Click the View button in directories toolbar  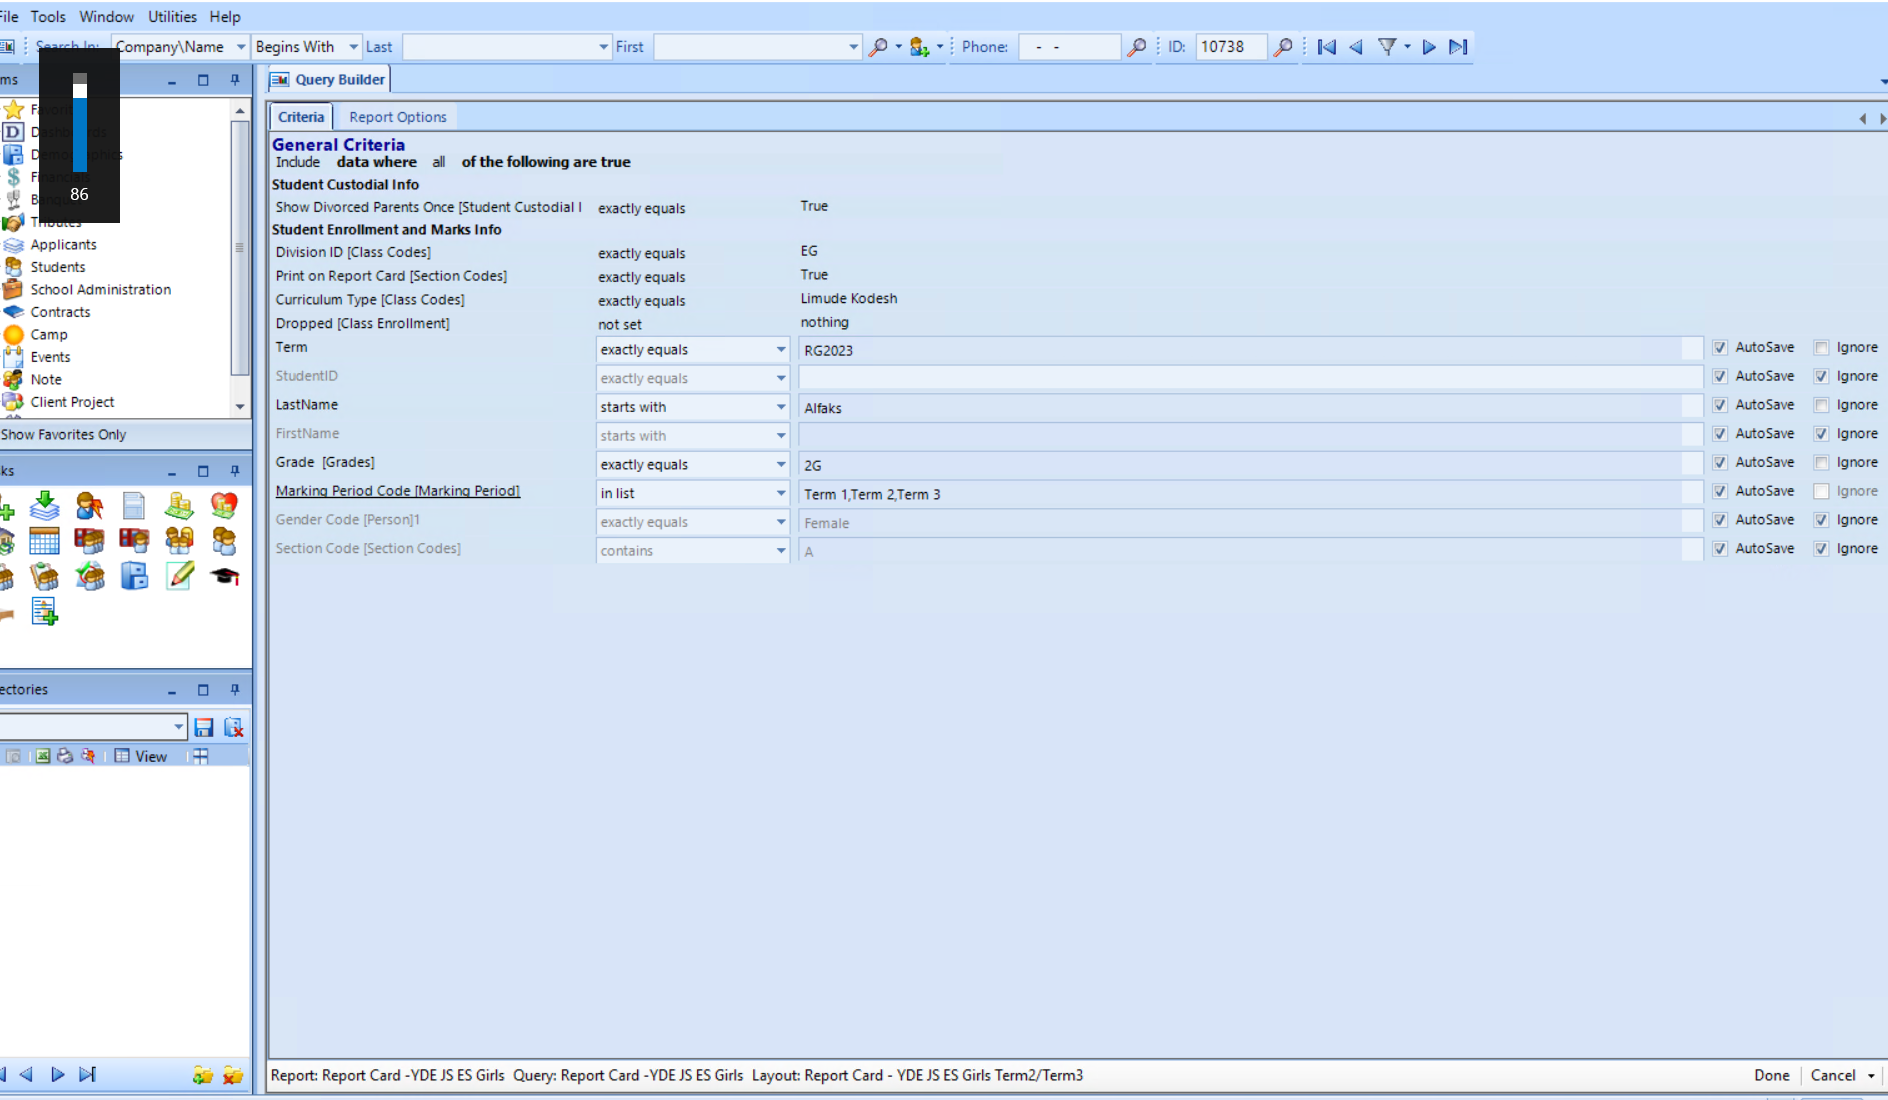click(141, 756)
